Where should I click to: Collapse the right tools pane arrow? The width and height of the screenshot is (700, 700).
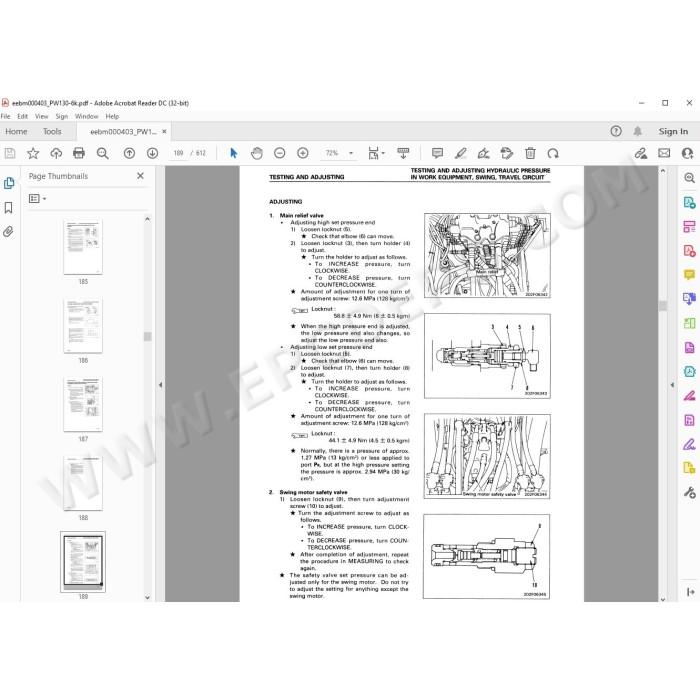(x=672, y=384)
